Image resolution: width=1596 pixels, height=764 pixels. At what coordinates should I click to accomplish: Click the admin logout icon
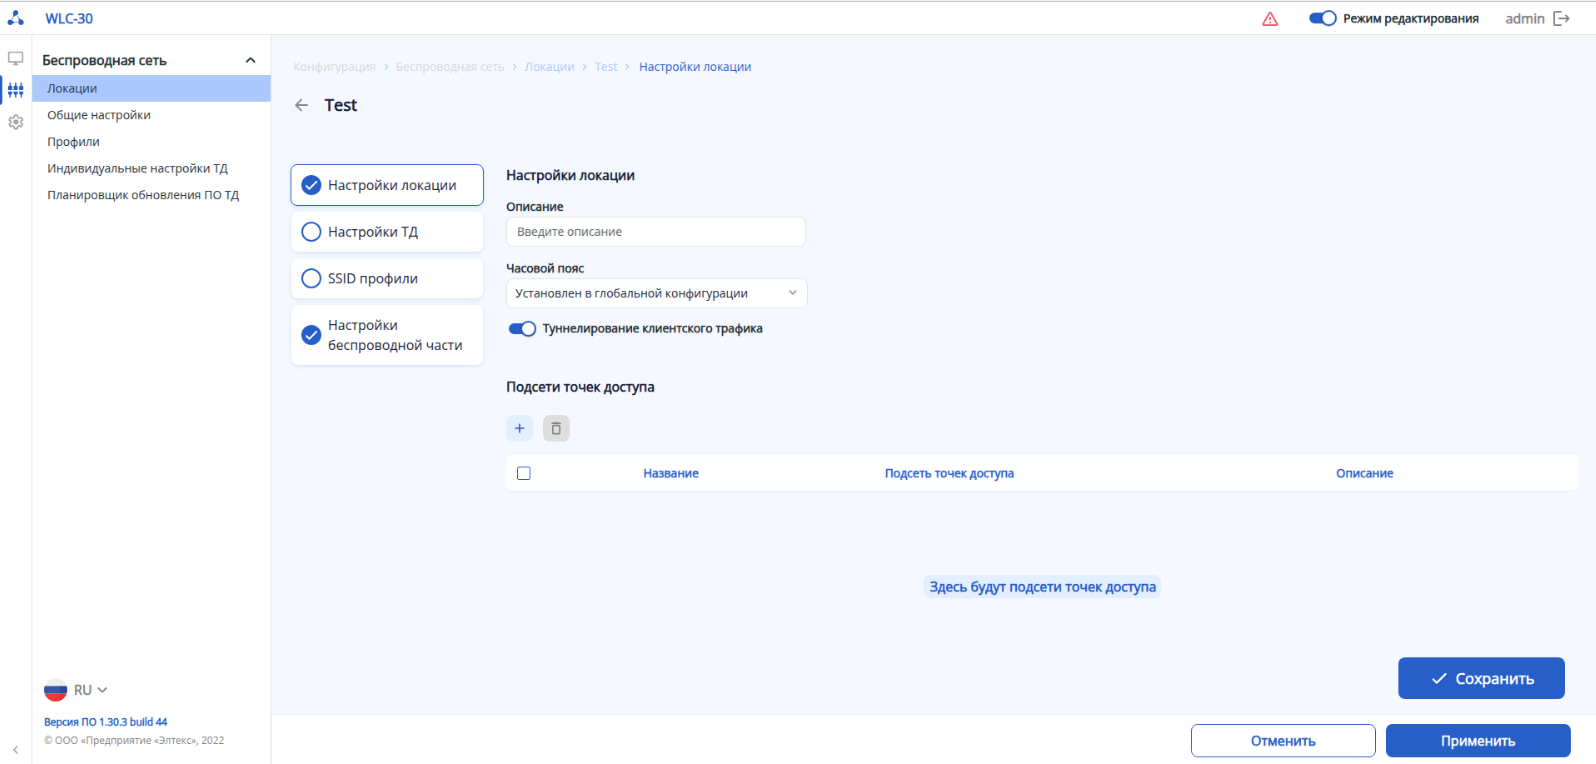[x=1561, y=19]
